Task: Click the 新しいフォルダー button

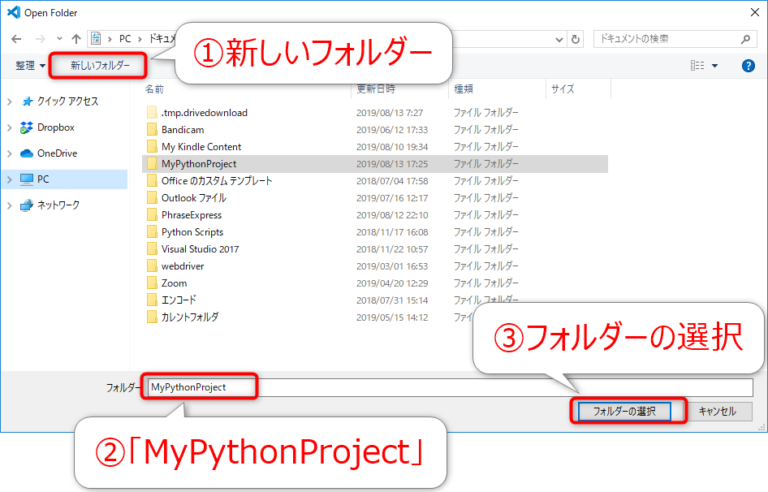Action: click(x=99, y=66)
